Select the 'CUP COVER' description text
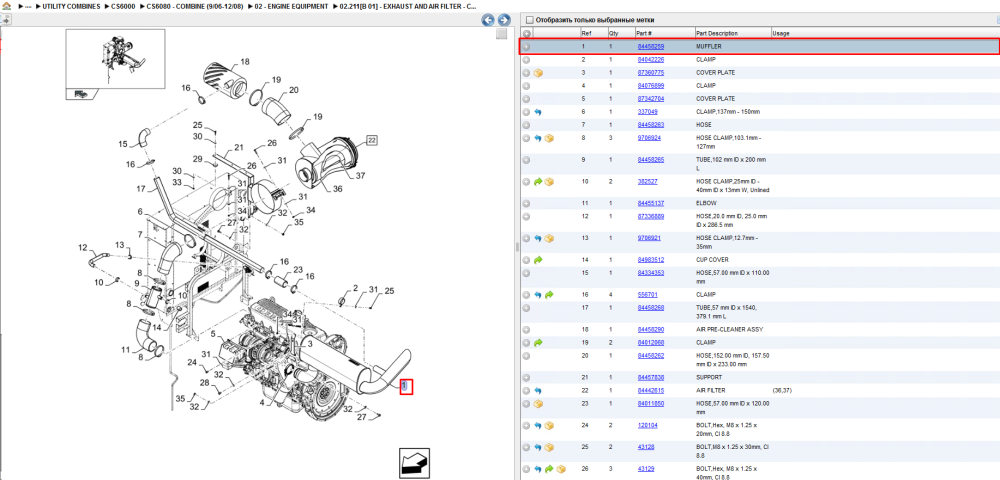The image size is (1000, 480). tap(712, 260)
